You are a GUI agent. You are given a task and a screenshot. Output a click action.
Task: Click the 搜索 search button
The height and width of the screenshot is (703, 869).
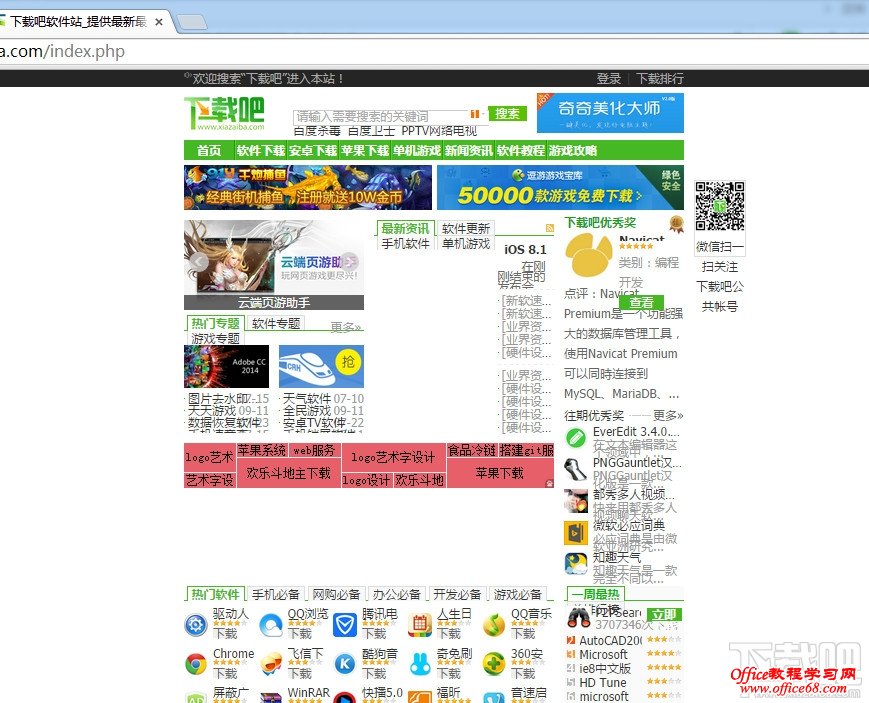[507, 114]
